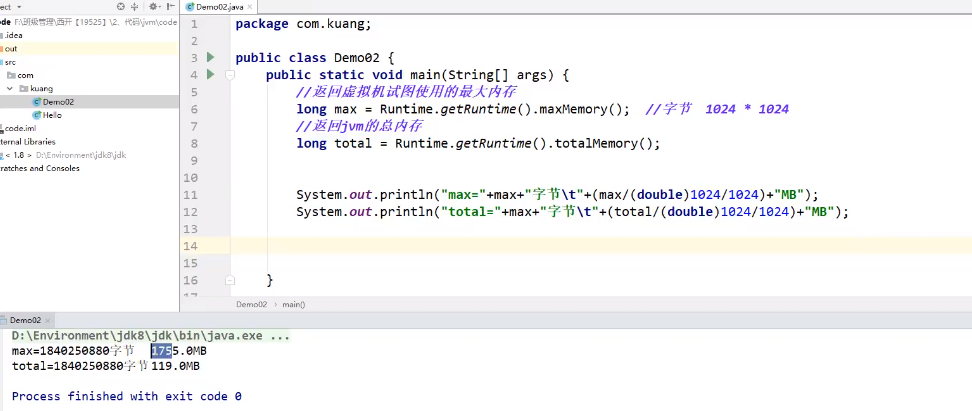Click the "total=" string on line 12

[471, 212]
